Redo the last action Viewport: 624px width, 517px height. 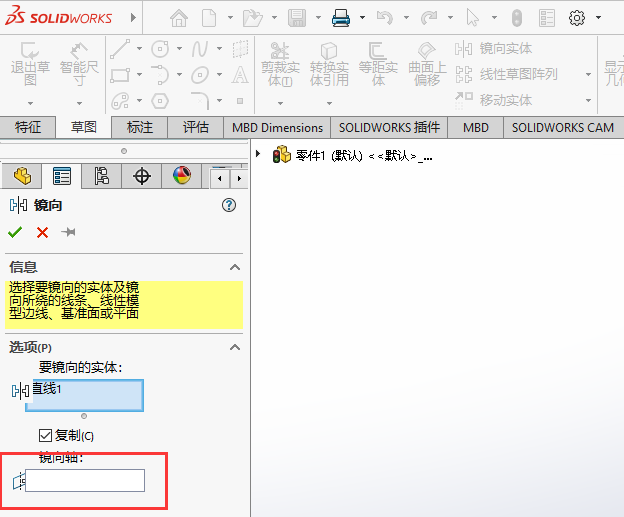pyautogui.click(x=429, y=18)
